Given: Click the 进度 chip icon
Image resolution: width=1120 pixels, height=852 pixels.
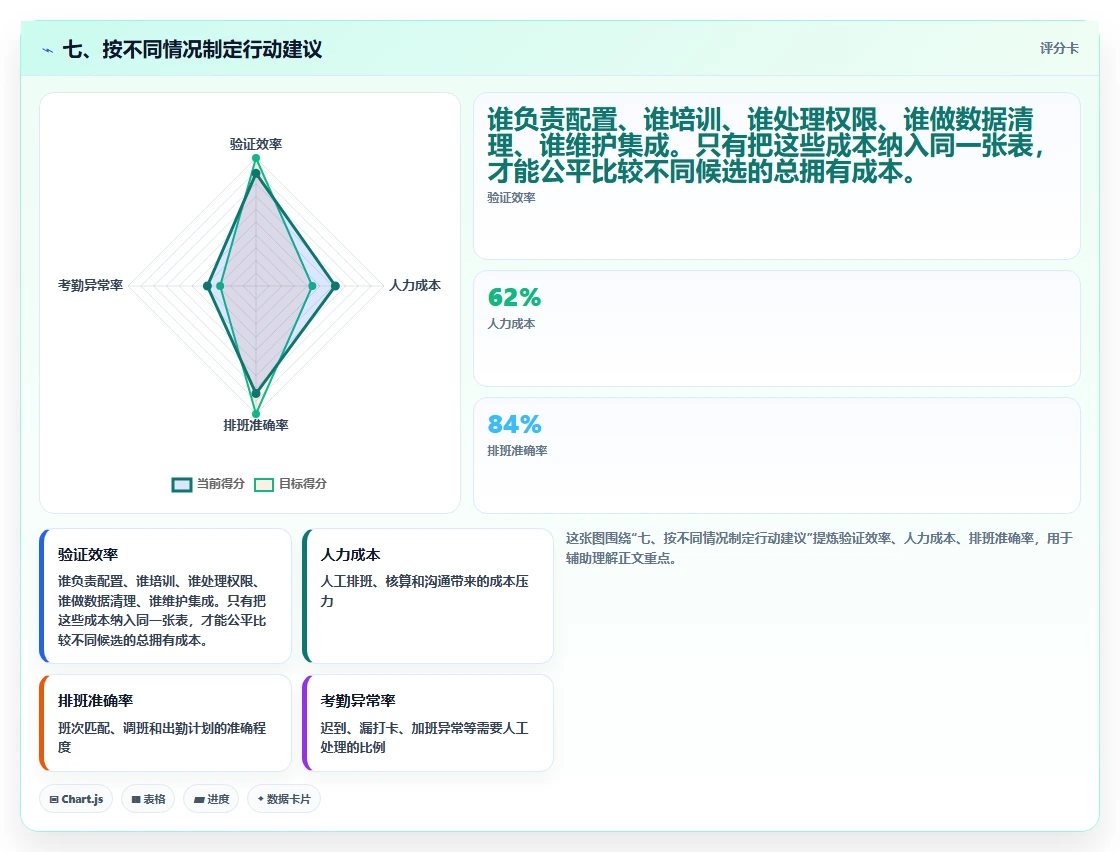Looking at the screenshot, I should tap(199, 799).
